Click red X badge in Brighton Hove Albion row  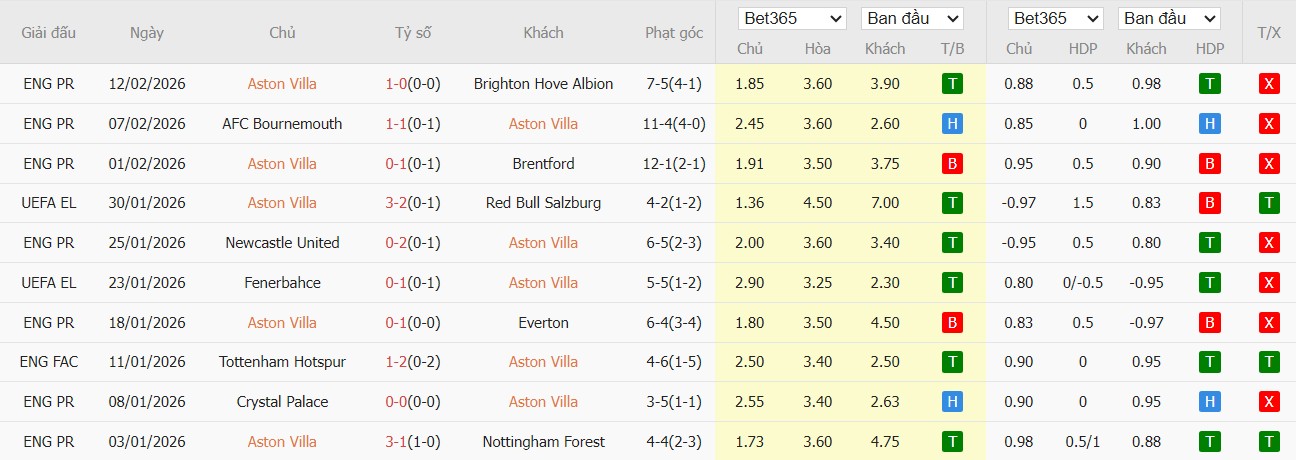pyautogui.click(x=1269, y=84)
